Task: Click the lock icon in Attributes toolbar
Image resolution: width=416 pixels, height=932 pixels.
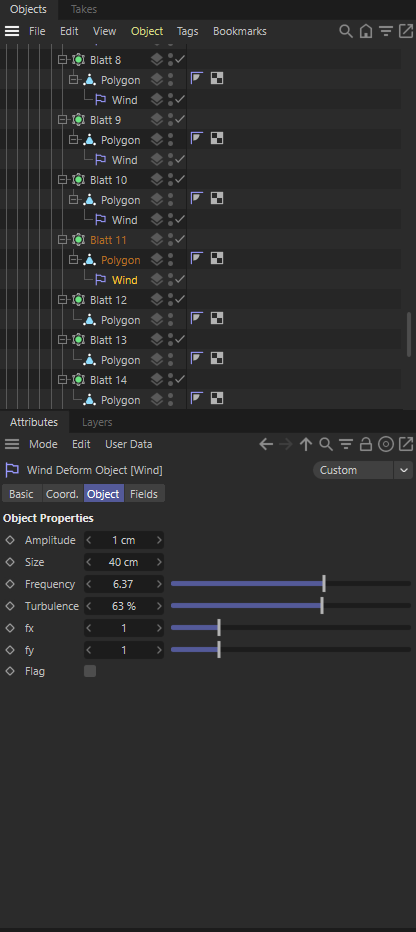Action: coord(366,444)
